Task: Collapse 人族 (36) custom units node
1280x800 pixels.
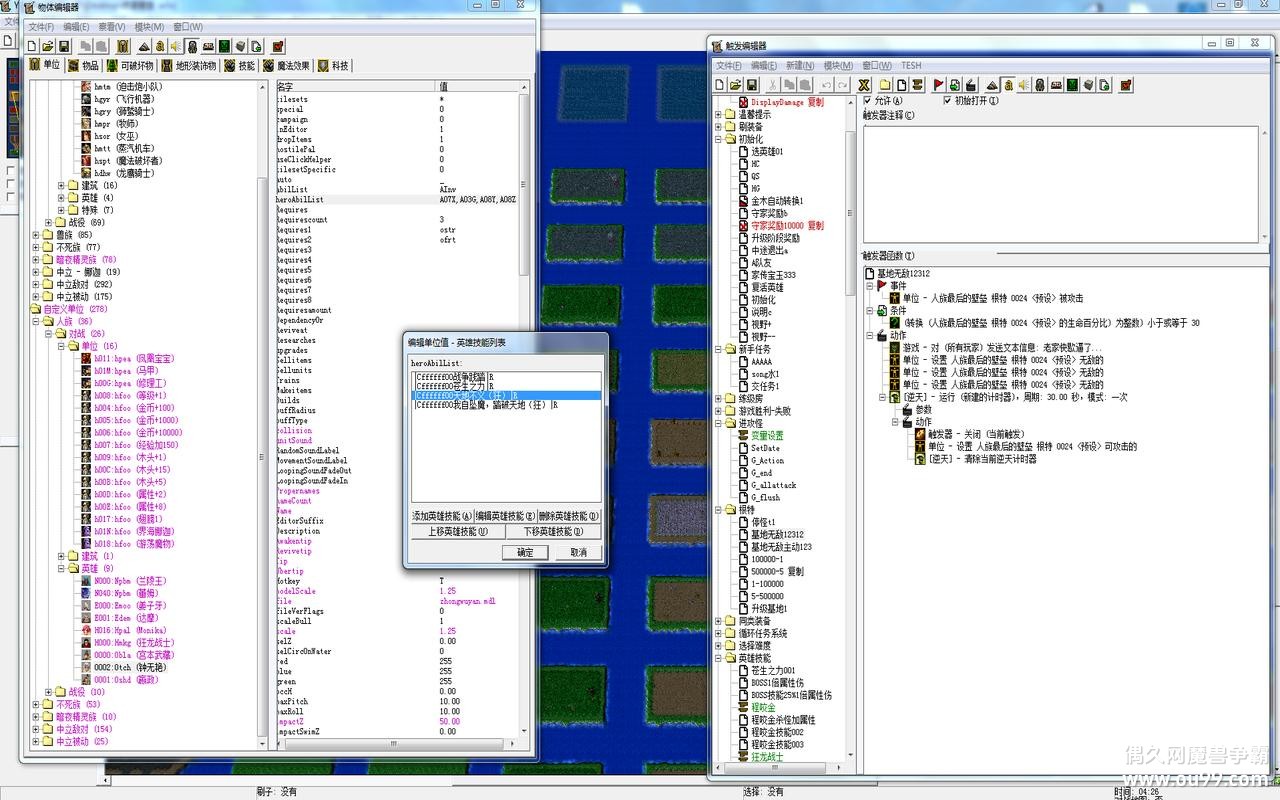Action: point(36,322)
